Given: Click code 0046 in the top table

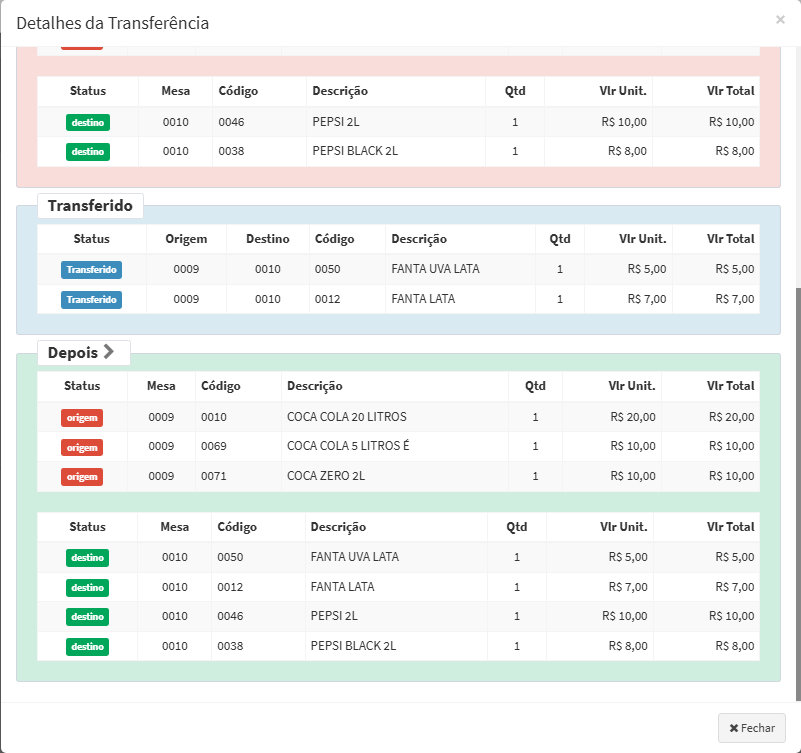Looking at the screenshot, I should (x=231, y=122).
